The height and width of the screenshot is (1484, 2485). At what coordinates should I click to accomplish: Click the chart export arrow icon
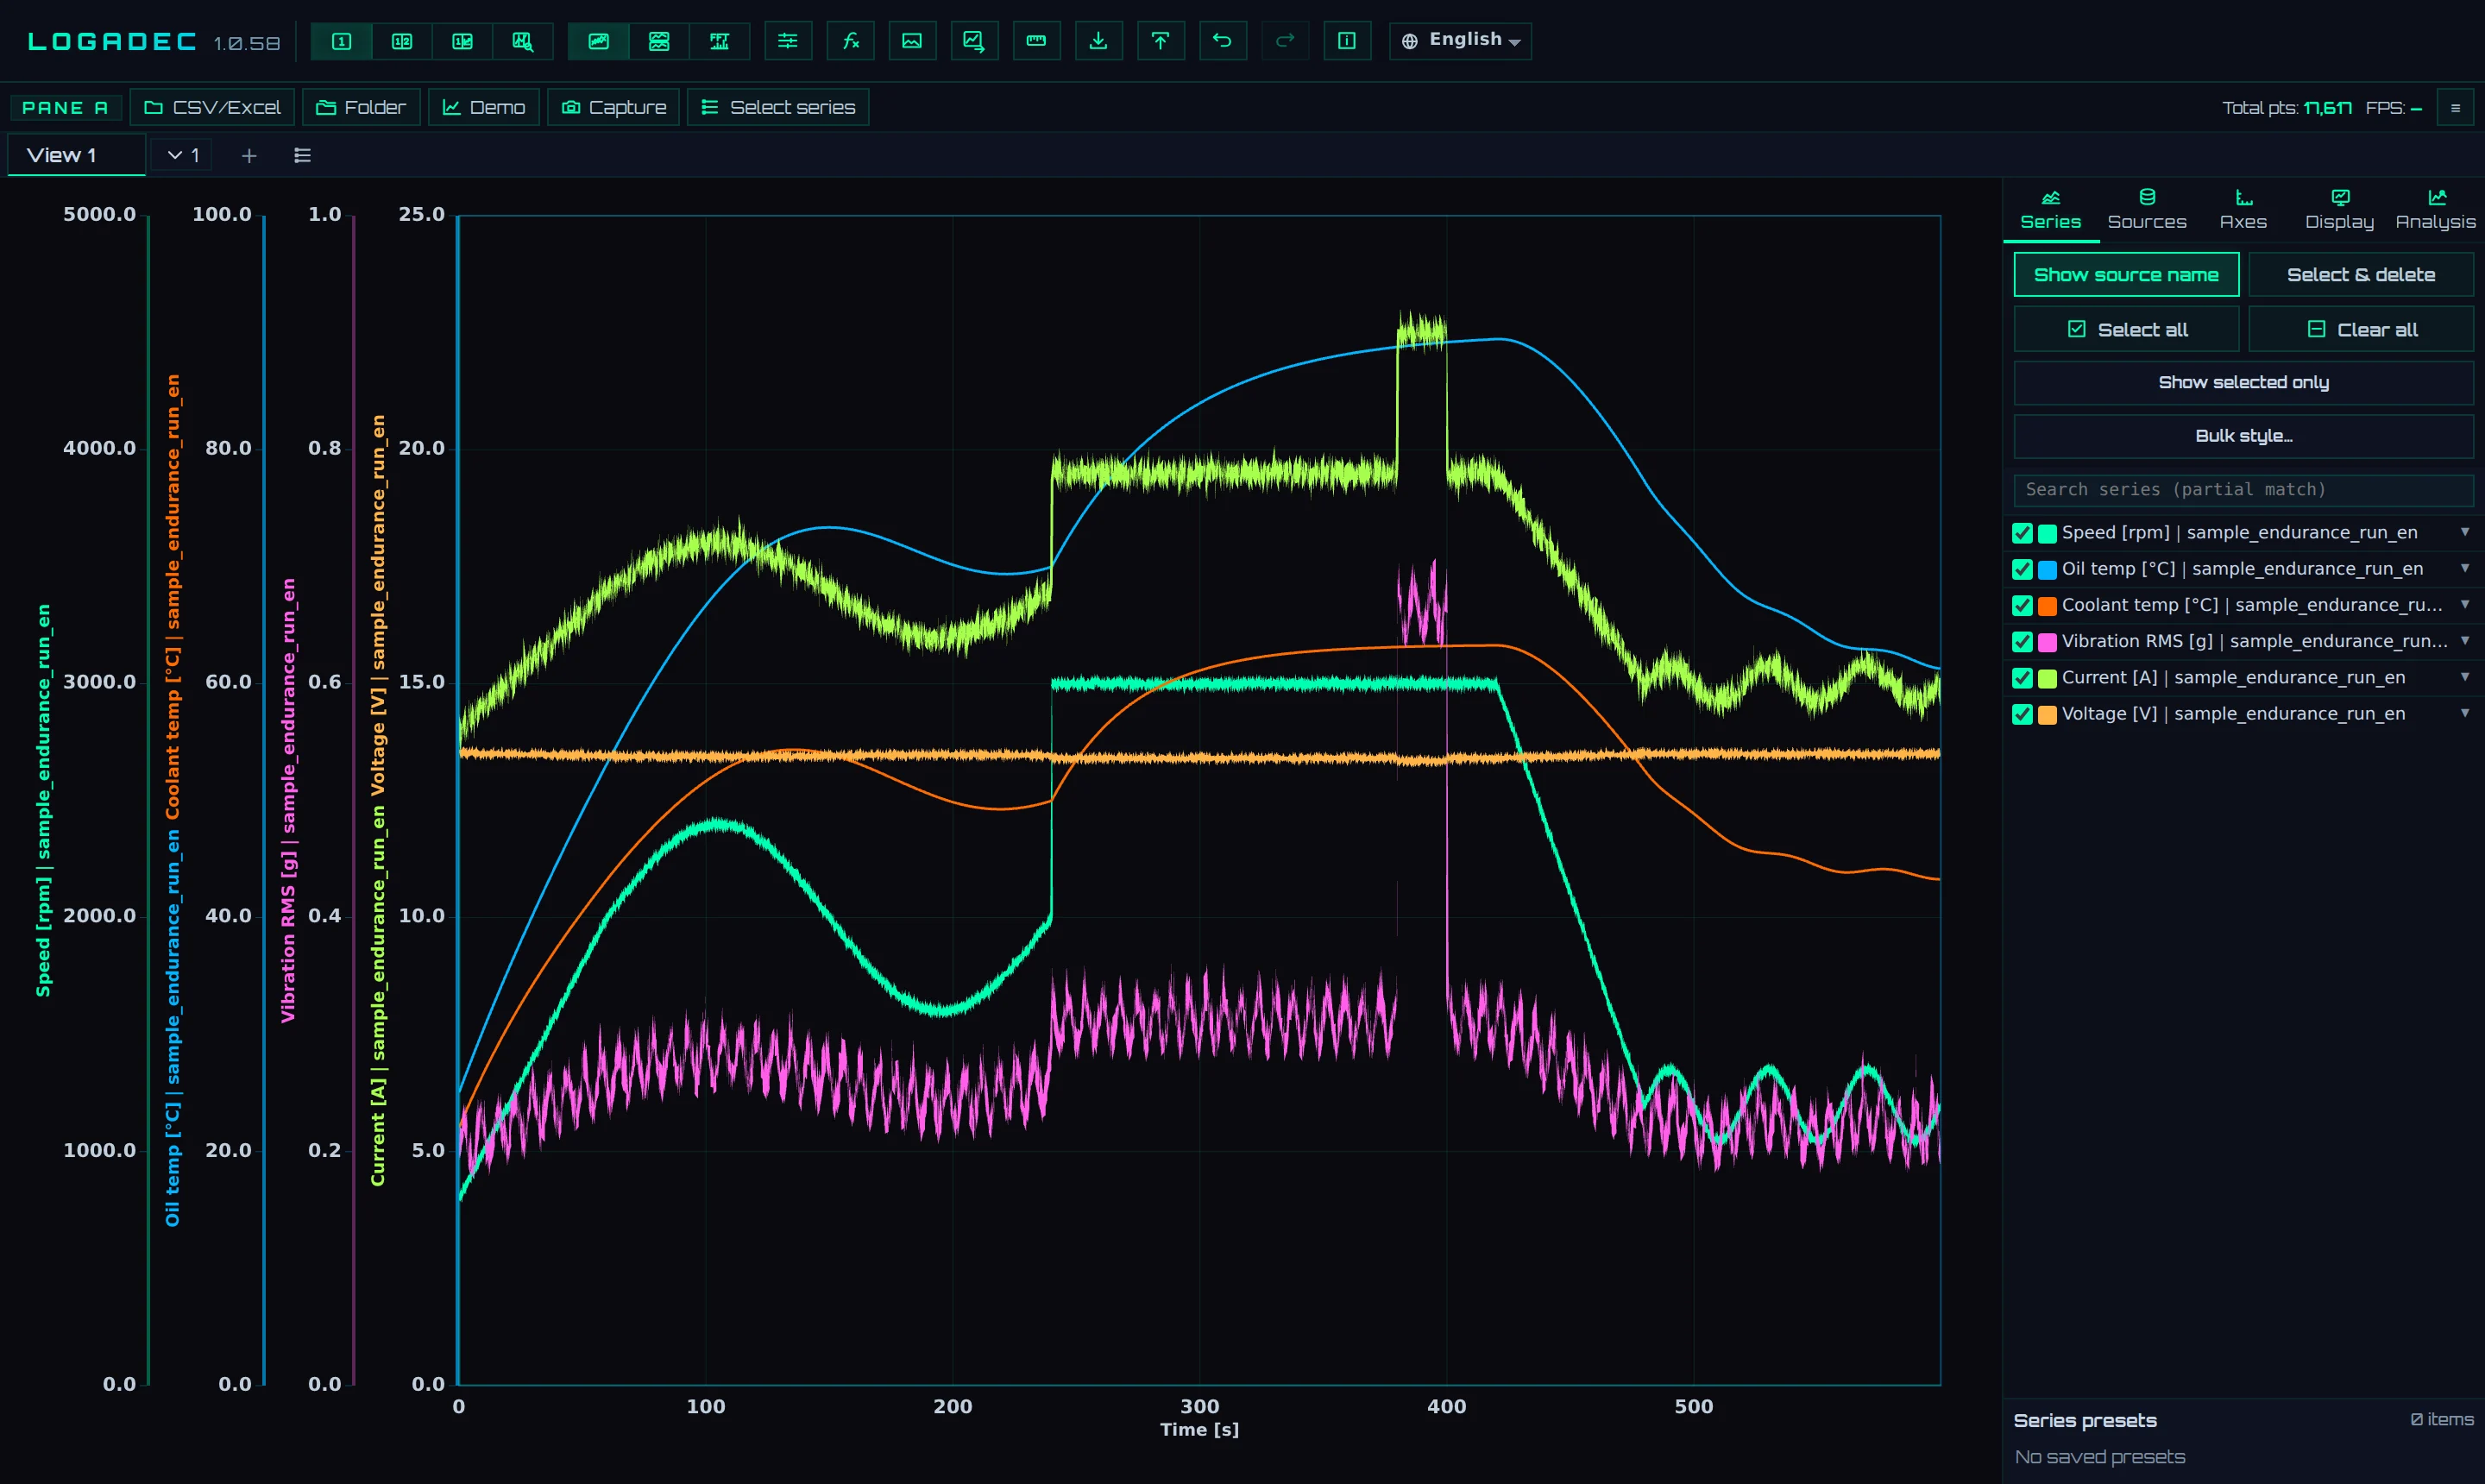tap(974, 41)
